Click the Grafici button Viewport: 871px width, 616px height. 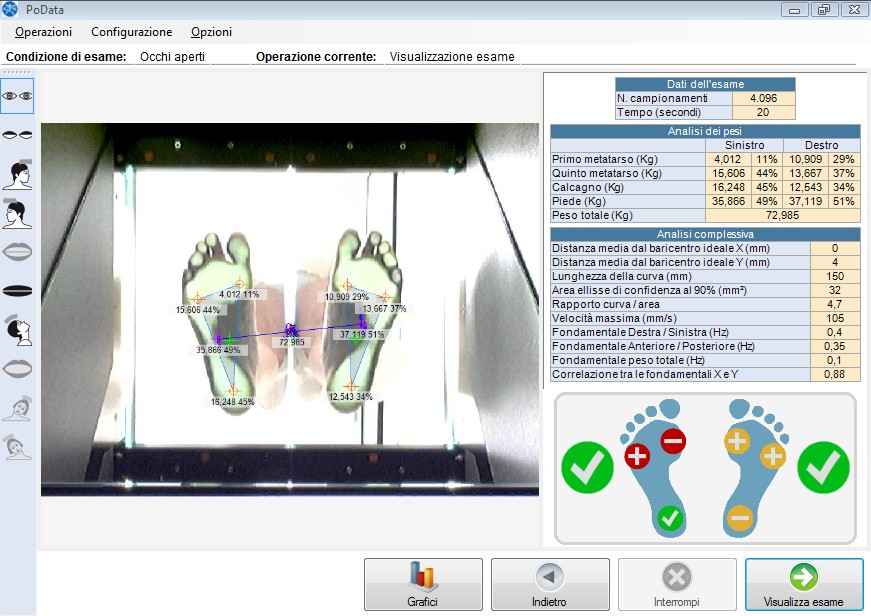pyautogui.click(x=422, y=585)
